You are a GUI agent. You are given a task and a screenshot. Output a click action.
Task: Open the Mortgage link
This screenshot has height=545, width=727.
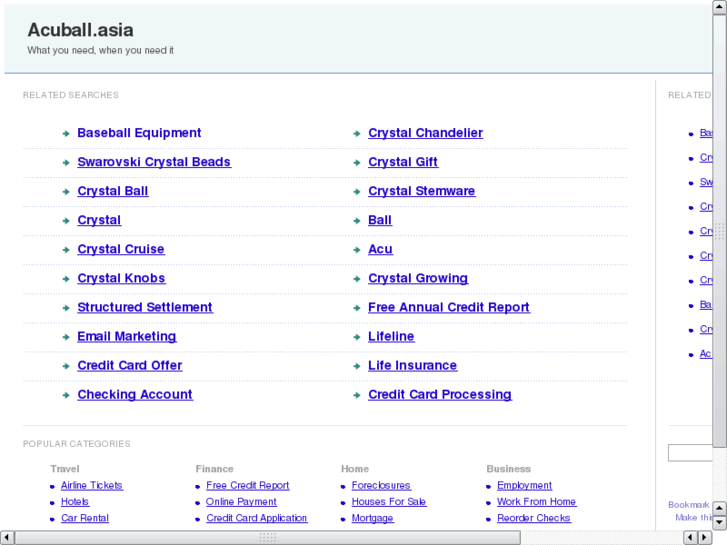(x=372, y=518)
